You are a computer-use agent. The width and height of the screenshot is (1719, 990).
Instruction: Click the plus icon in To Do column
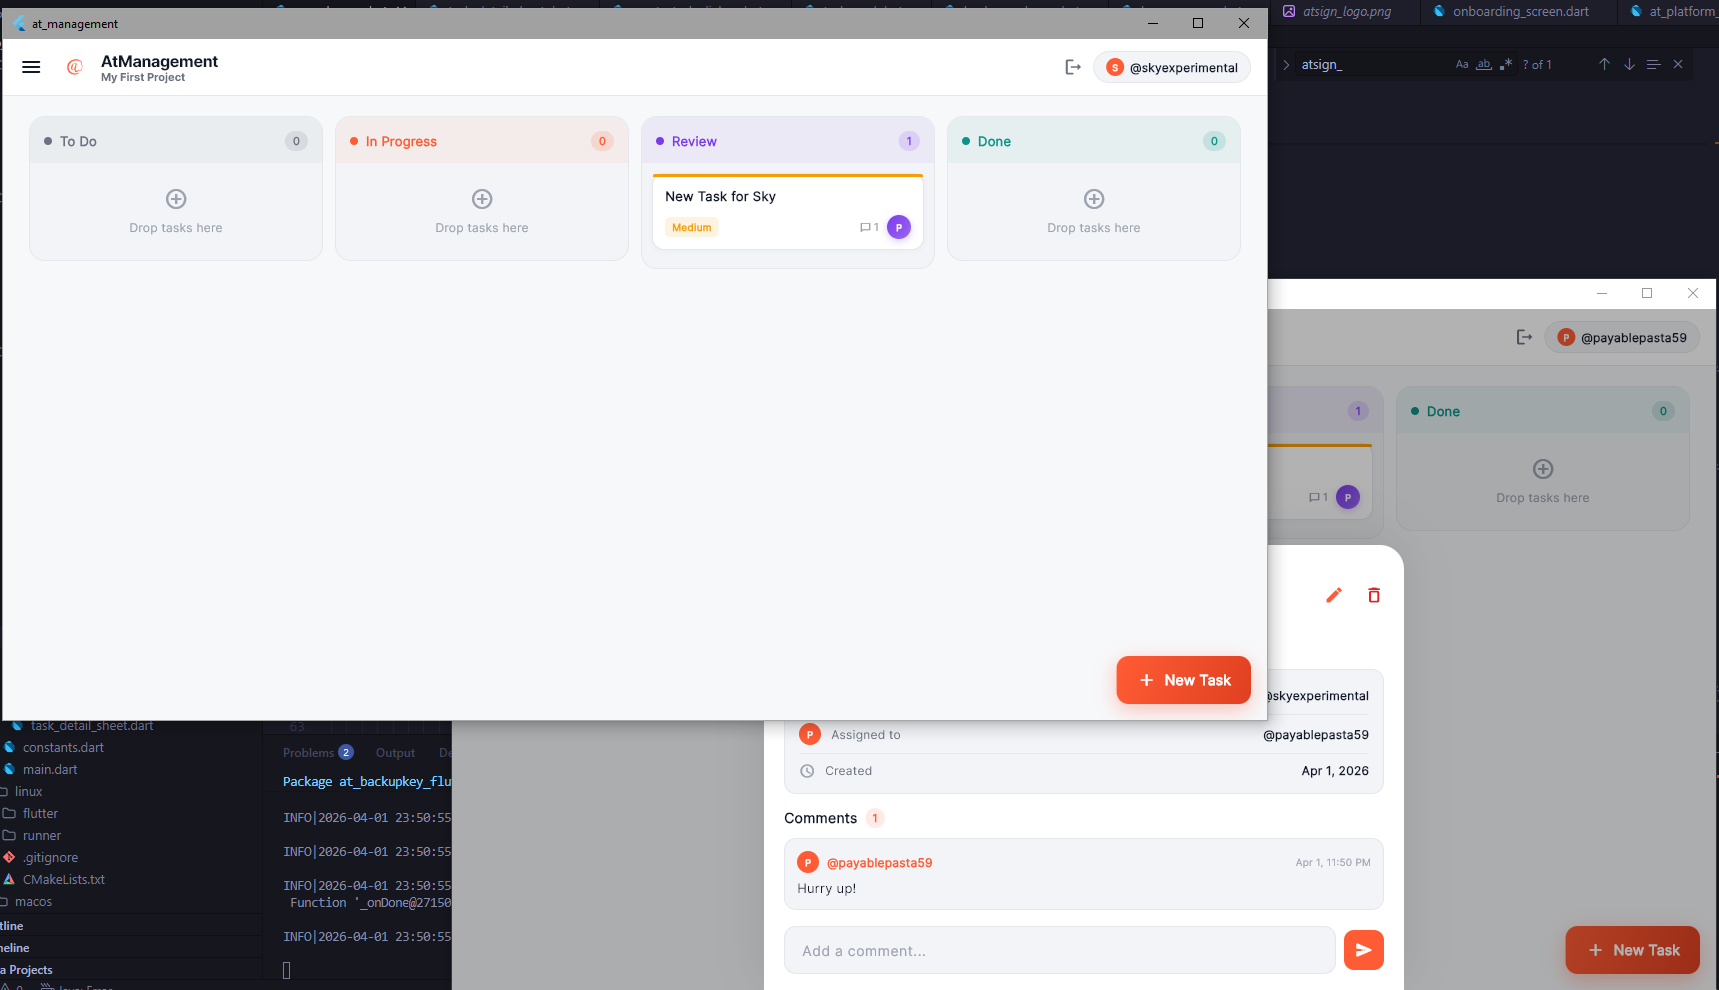(x=176, y=199)
